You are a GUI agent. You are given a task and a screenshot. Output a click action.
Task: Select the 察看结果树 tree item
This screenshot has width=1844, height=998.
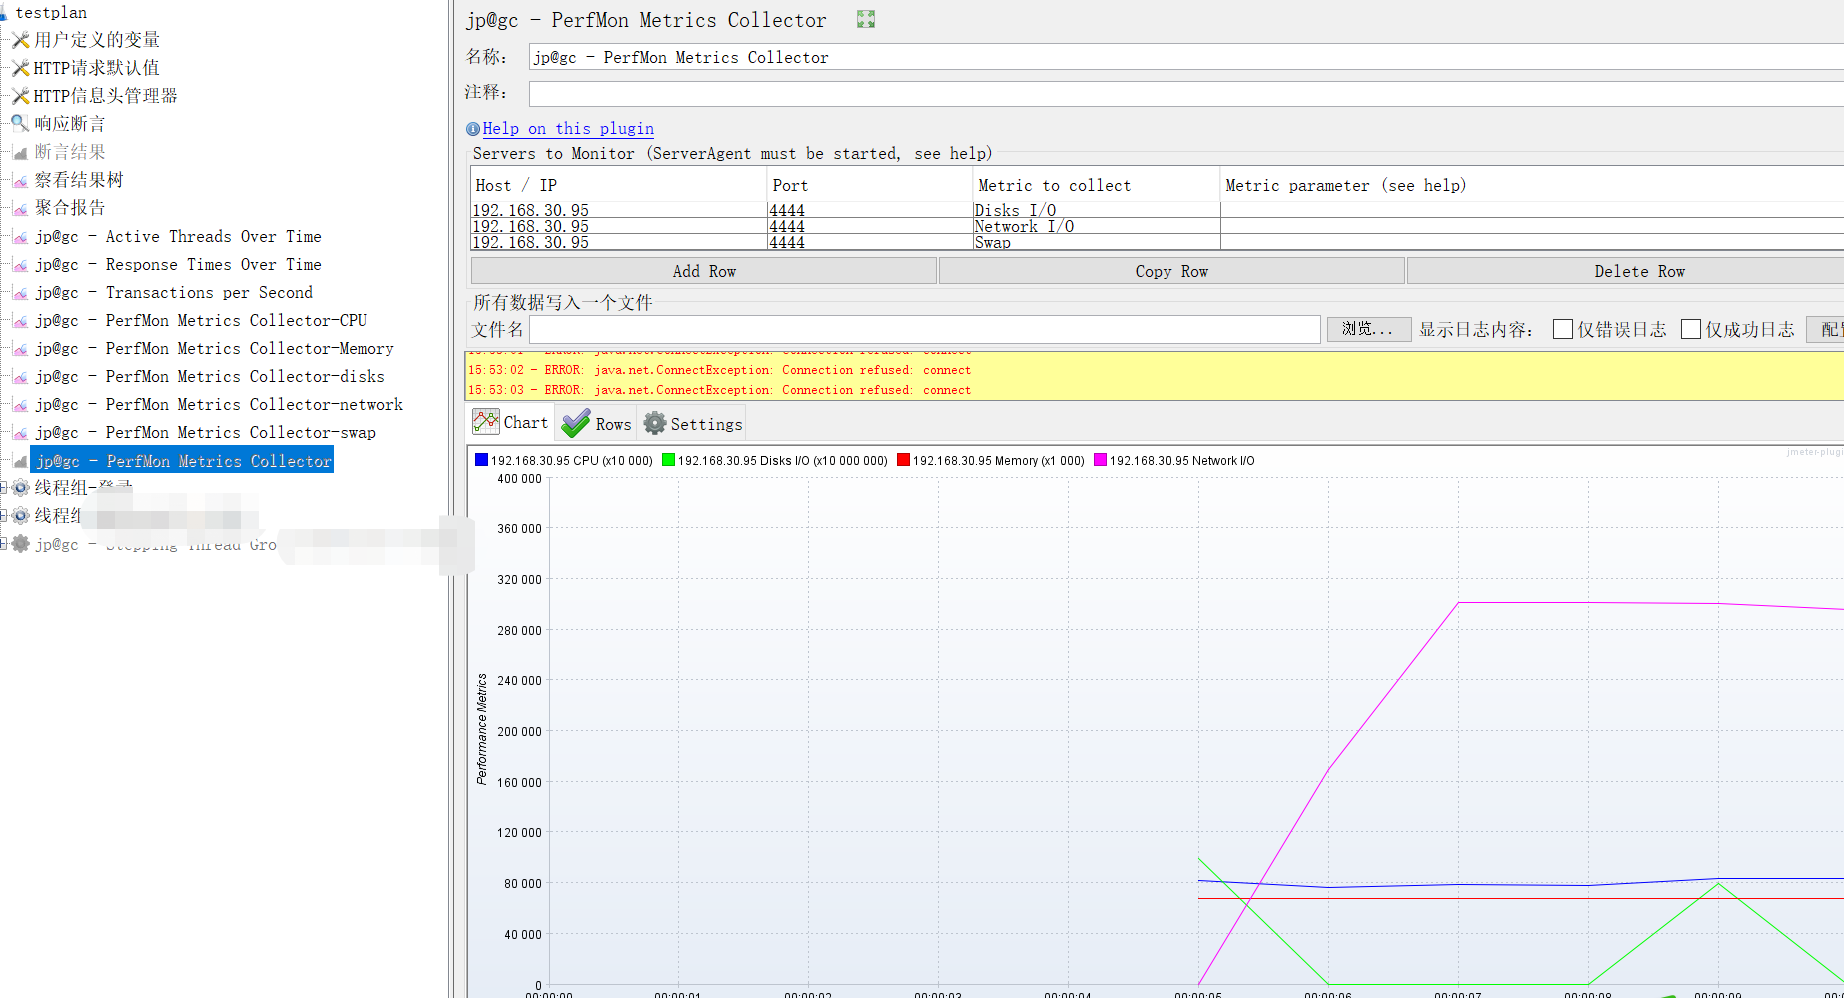[x=79, y=180]
